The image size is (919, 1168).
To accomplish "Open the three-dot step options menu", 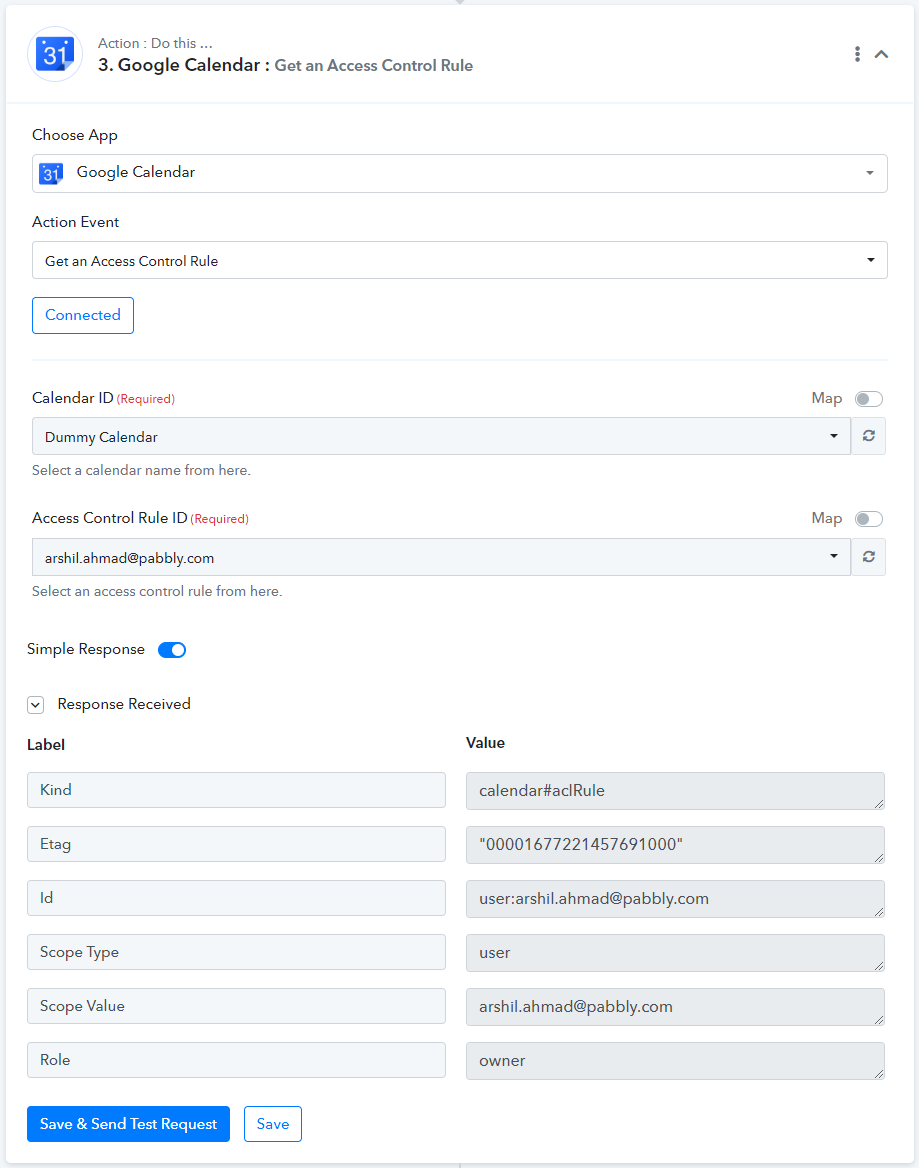I will [857, 54].
